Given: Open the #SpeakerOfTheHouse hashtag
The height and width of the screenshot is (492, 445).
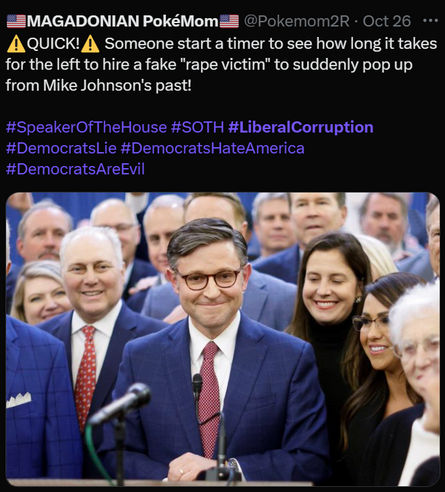Looking at the screenshot, I should tap(86, 127).
